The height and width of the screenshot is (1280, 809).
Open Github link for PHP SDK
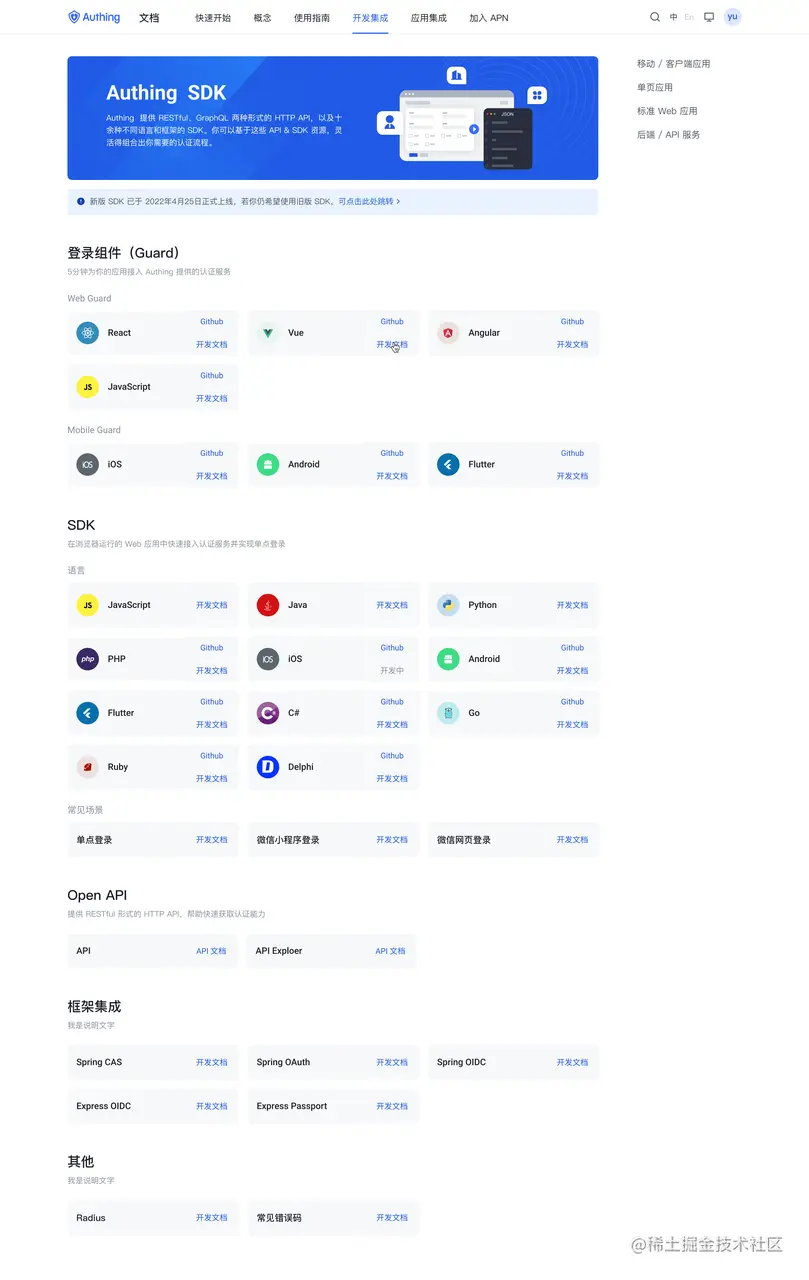[x=212, y=648]
